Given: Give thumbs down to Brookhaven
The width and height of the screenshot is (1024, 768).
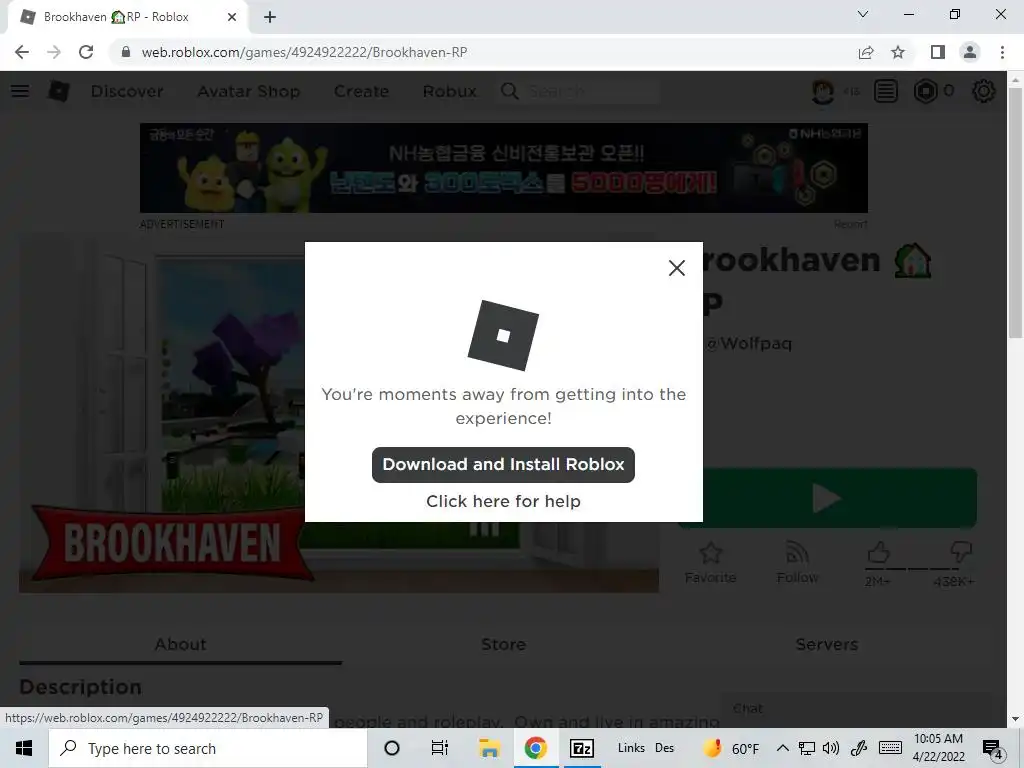Looking at the screenshot, I should 961,552.
